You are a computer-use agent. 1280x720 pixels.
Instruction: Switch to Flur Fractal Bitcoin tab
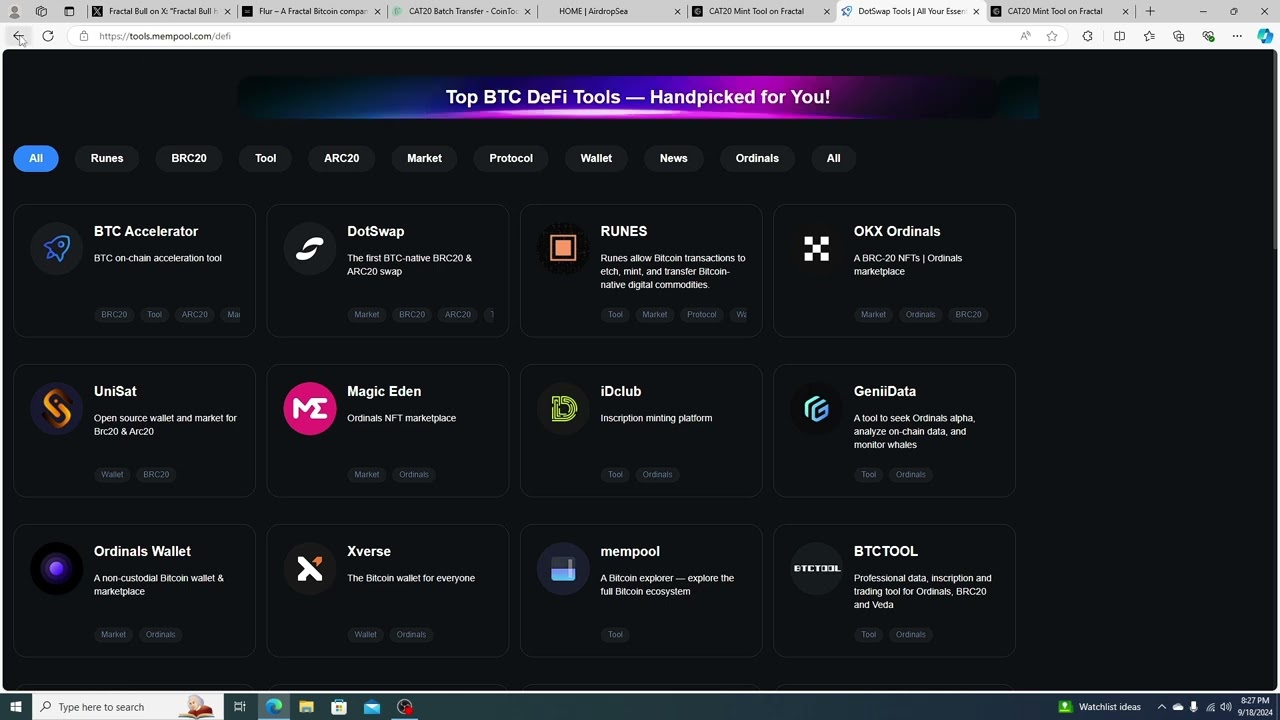pos(310,11)
